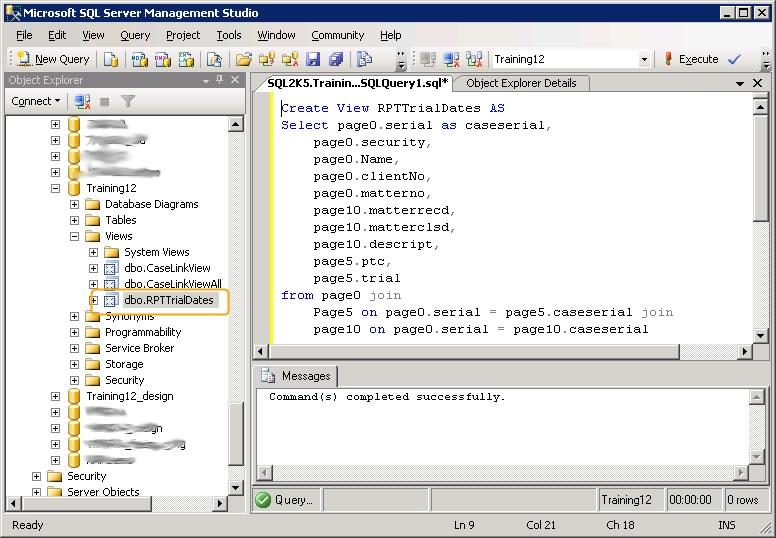Start an Analysis Services XMLA query
Viewport: 776px width, 538px height.
pos(186,59)
